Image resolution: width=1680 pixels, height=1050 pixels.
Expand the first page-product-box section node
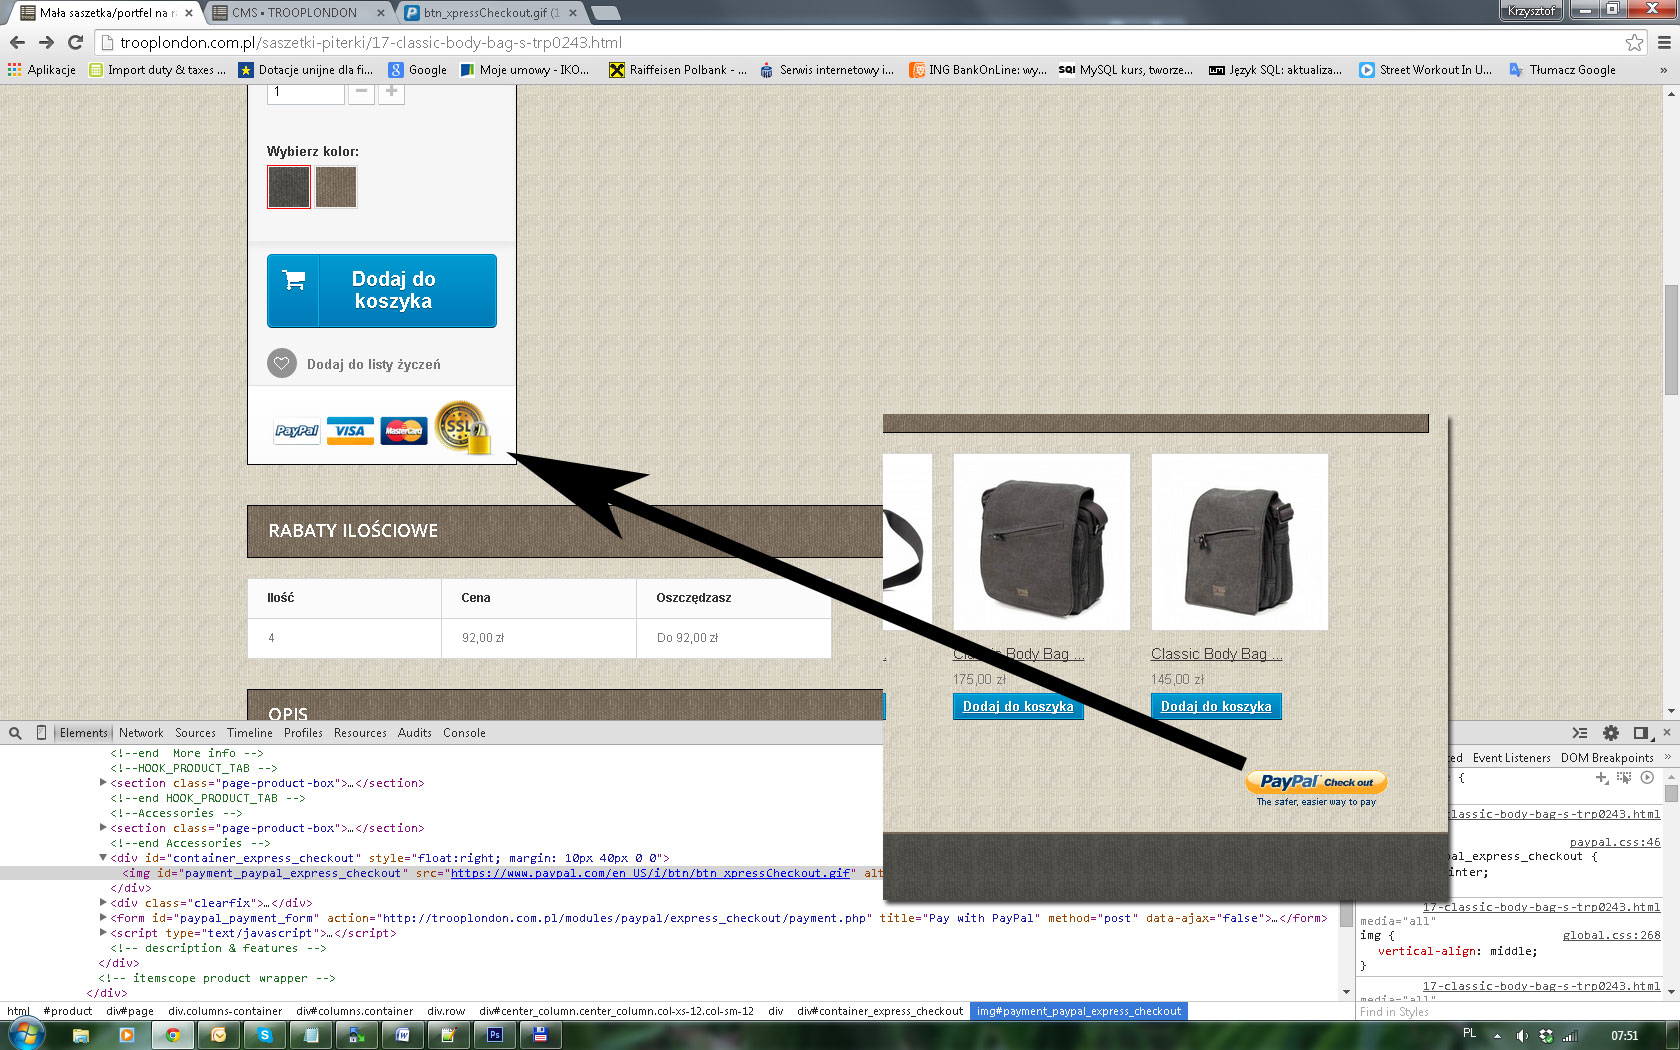point(103,783)
